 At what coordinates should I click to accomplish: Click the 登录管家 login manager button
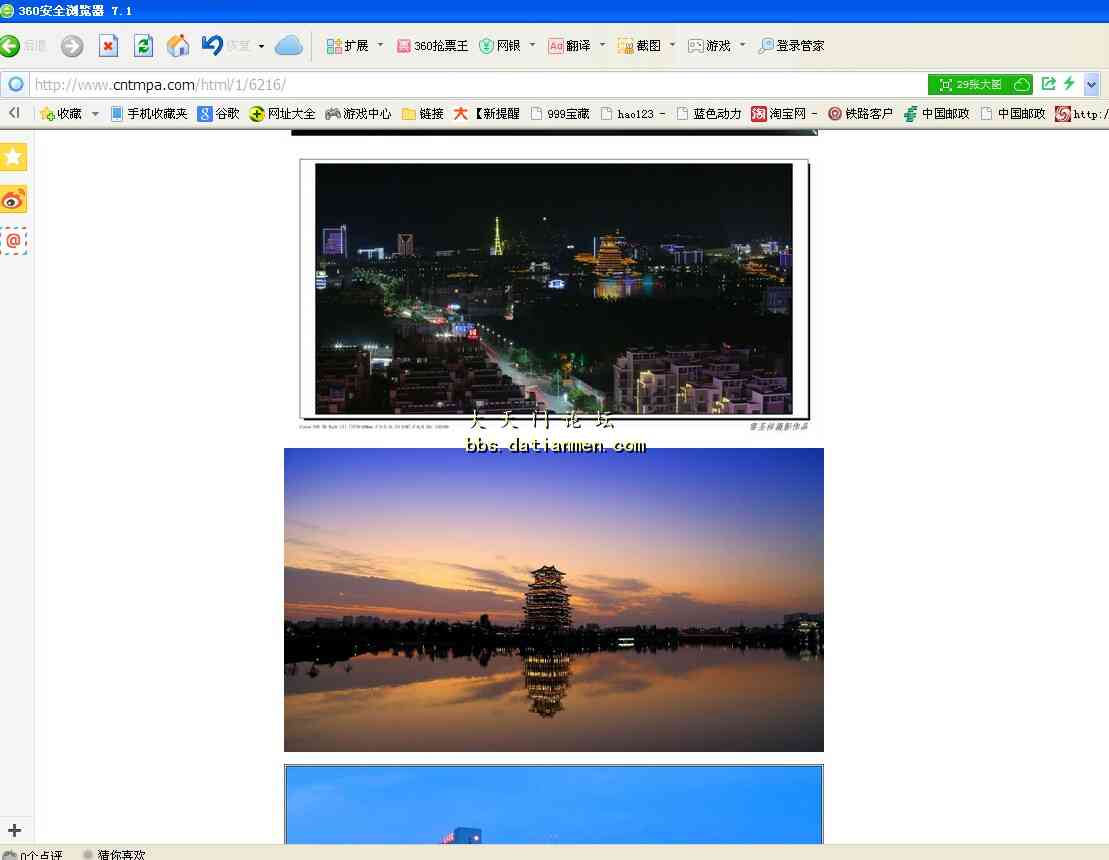pos(791,46)
